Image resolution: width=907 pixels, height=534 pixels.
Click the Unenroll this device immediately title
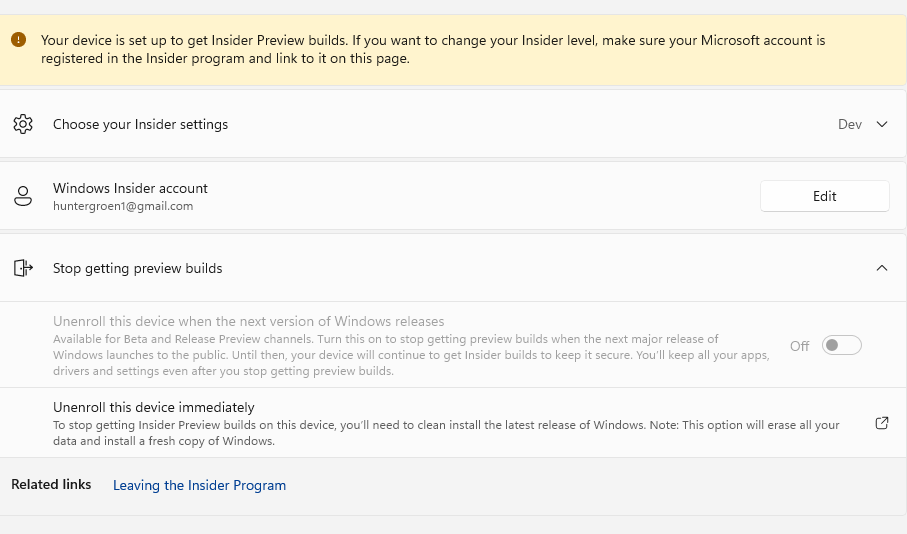pos(153,407)
